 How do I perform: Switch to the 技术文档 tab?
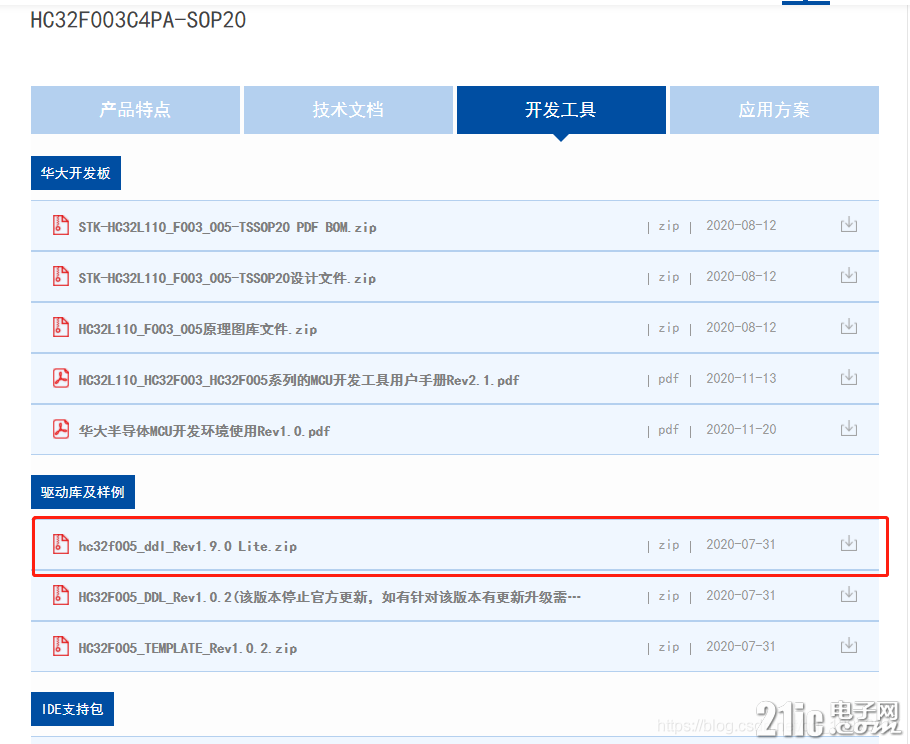348,110
